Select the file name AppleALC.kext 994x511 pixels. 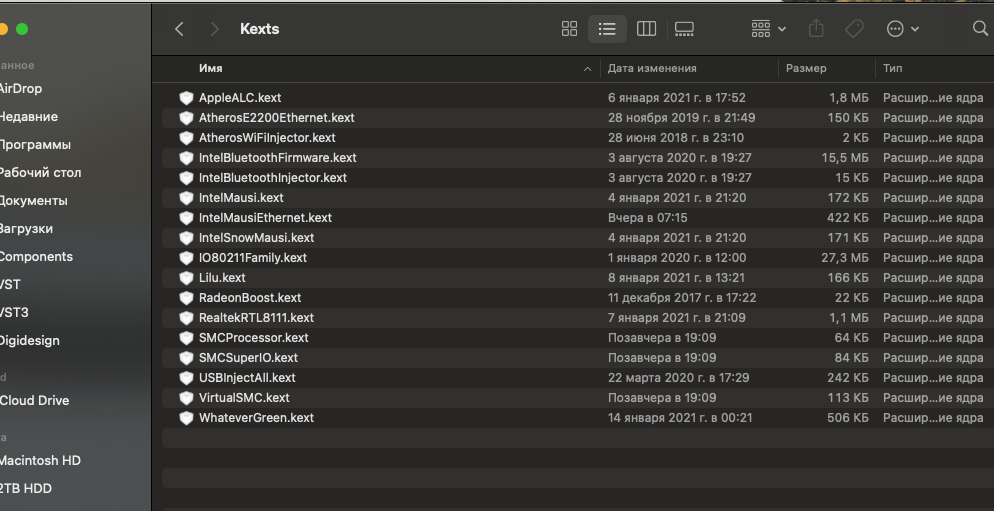pyautogui.click(x=240, y=98)
